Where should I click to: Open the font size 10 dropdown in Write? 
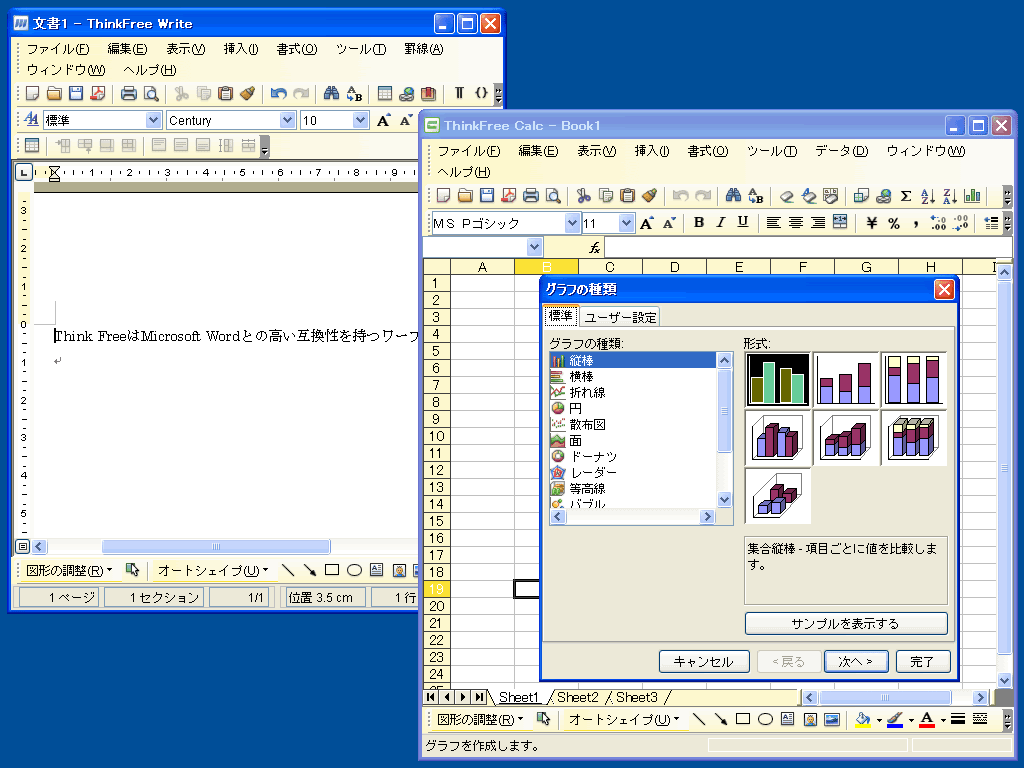360,120
